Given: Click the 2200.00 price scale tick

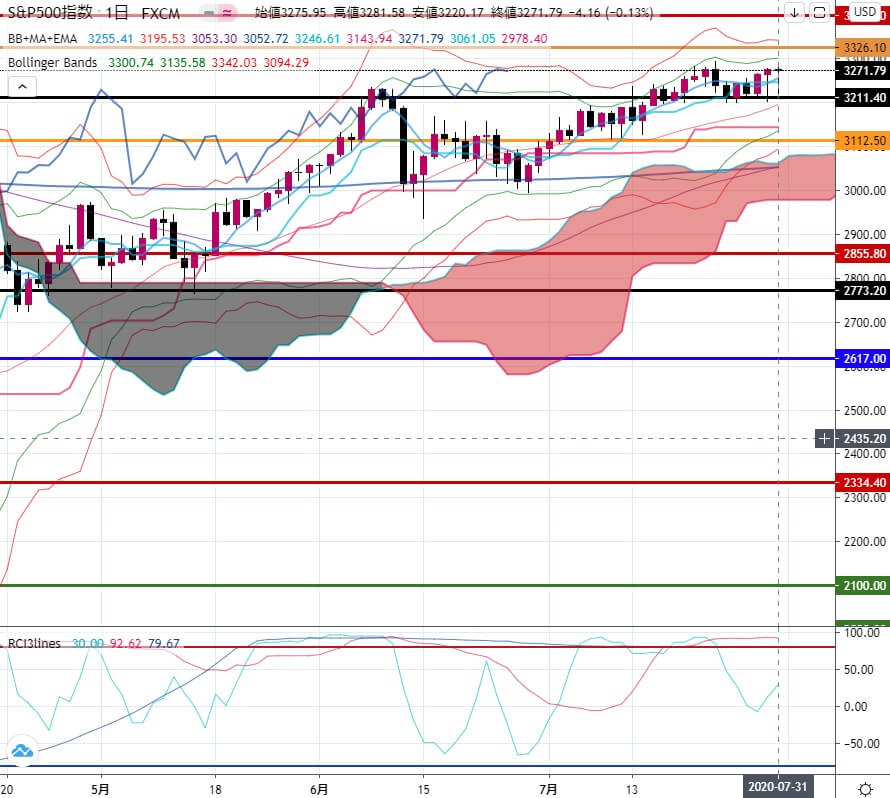Looking at the screenshot, I should (x=864, y=541).
